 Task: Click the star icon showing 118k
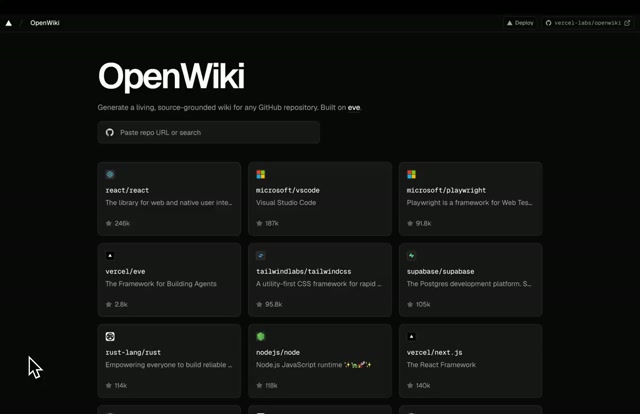coord(259,385)
